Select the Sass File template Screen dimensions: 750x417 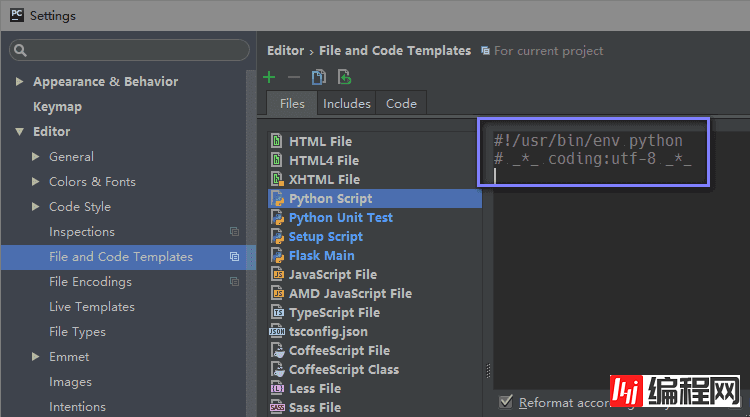click(314, 408)
